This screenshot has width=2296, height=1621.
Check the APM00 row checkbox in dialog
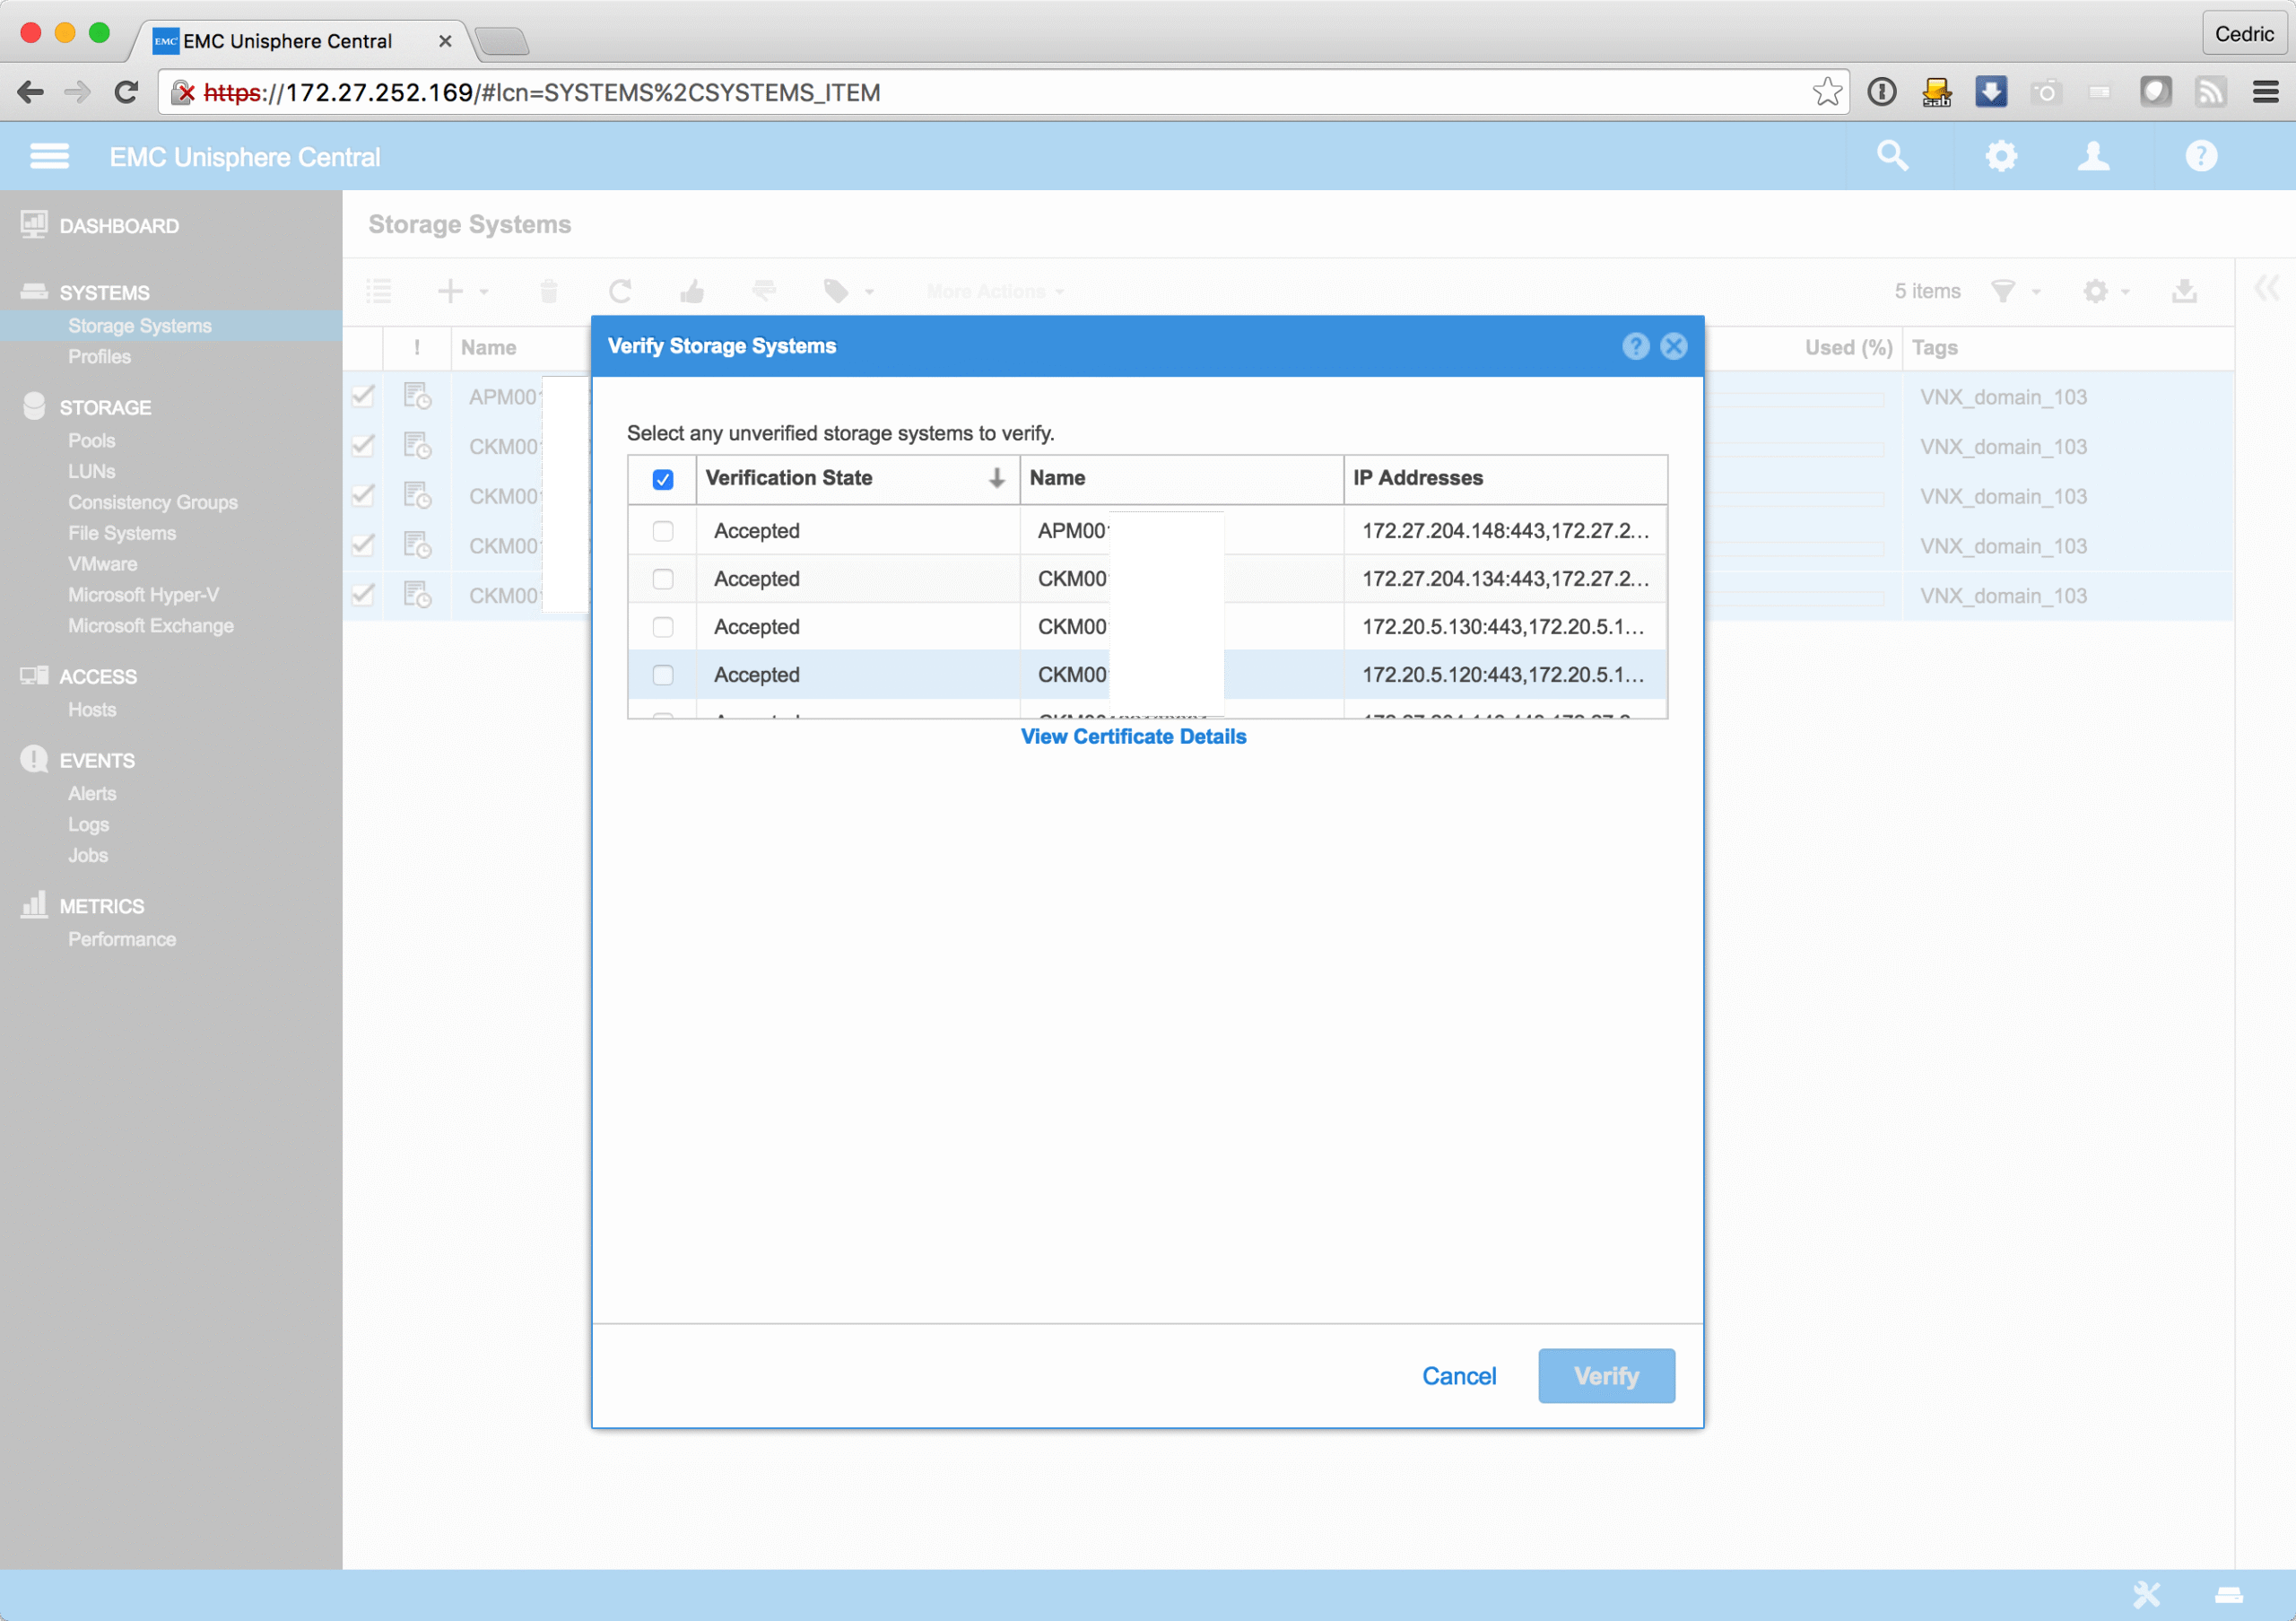point(662,531)
